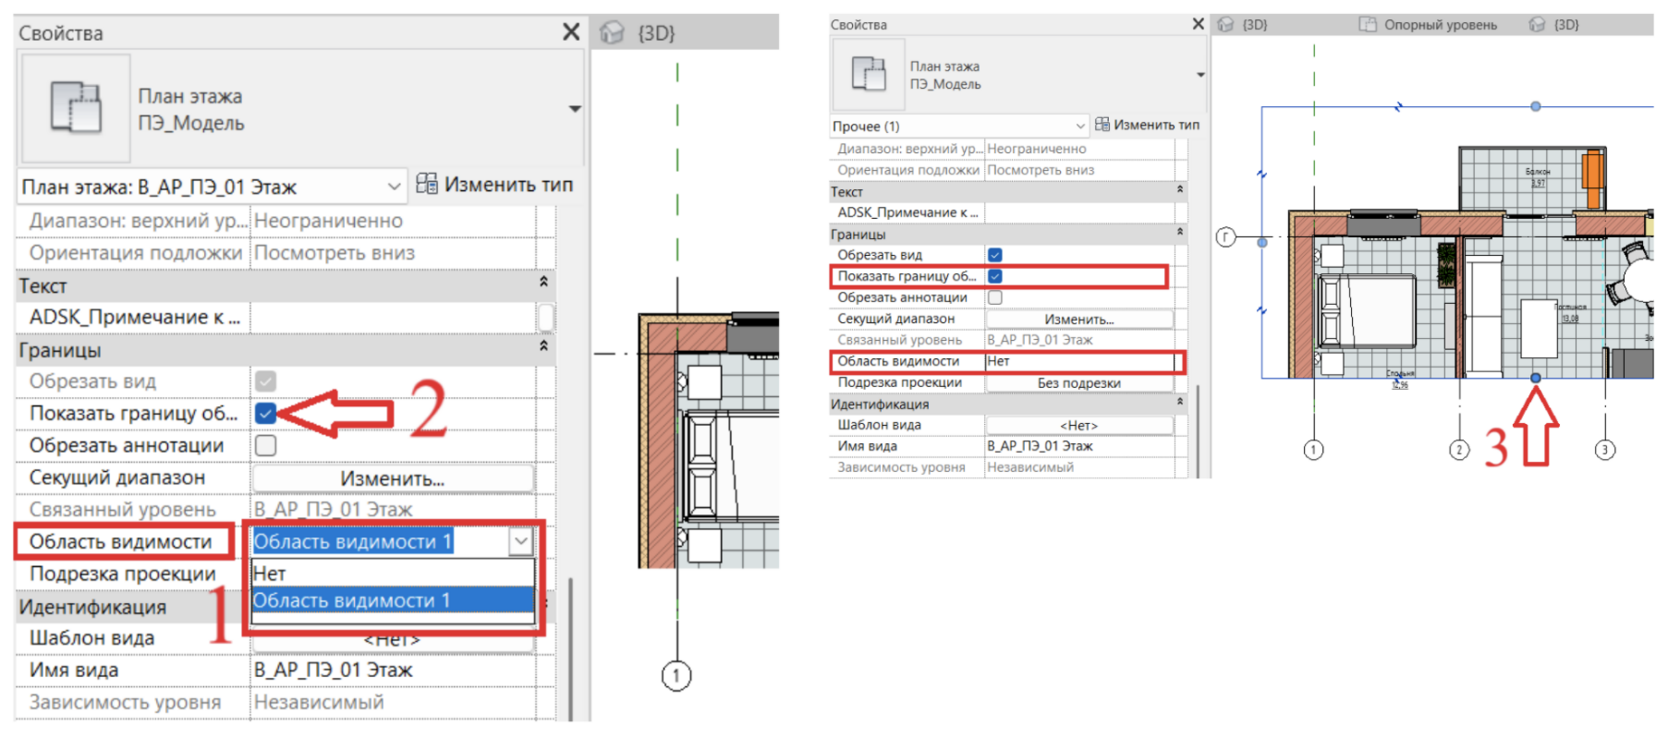Click the 'Шаблон вида' label in the enlarged panel
1680x737 pixels.
click(x=91, y=638)
